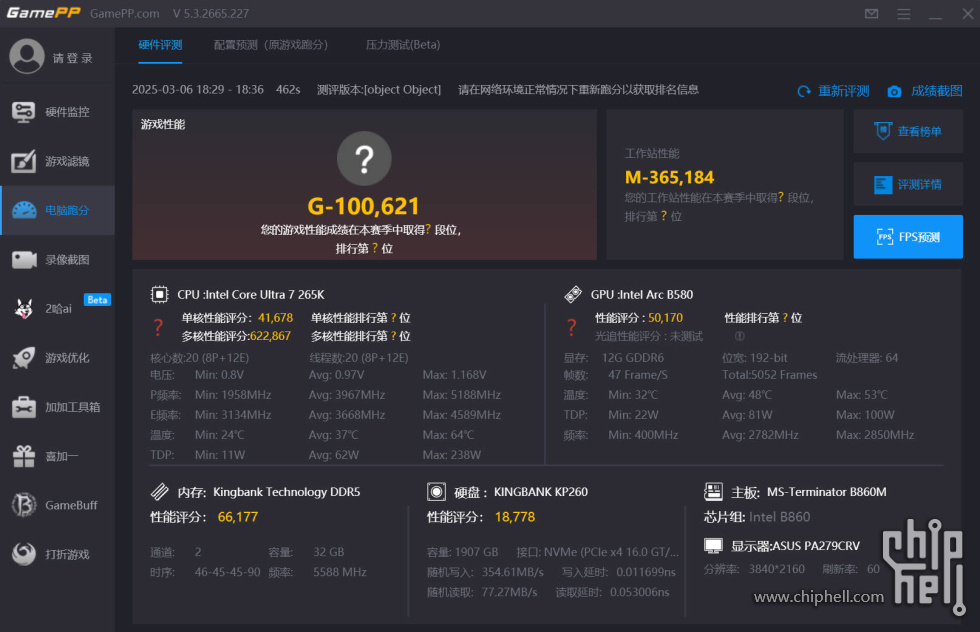The height and width of the screenshot is (632, 980).
Task: Click the memory frequency 5588 MHz
Action: (340, 572)
